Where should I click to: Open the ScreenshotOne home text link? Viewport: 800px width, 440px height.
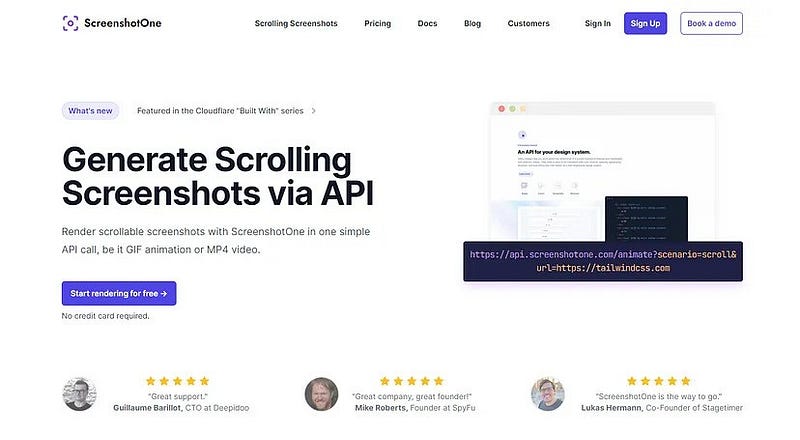[x=122, y=23]
